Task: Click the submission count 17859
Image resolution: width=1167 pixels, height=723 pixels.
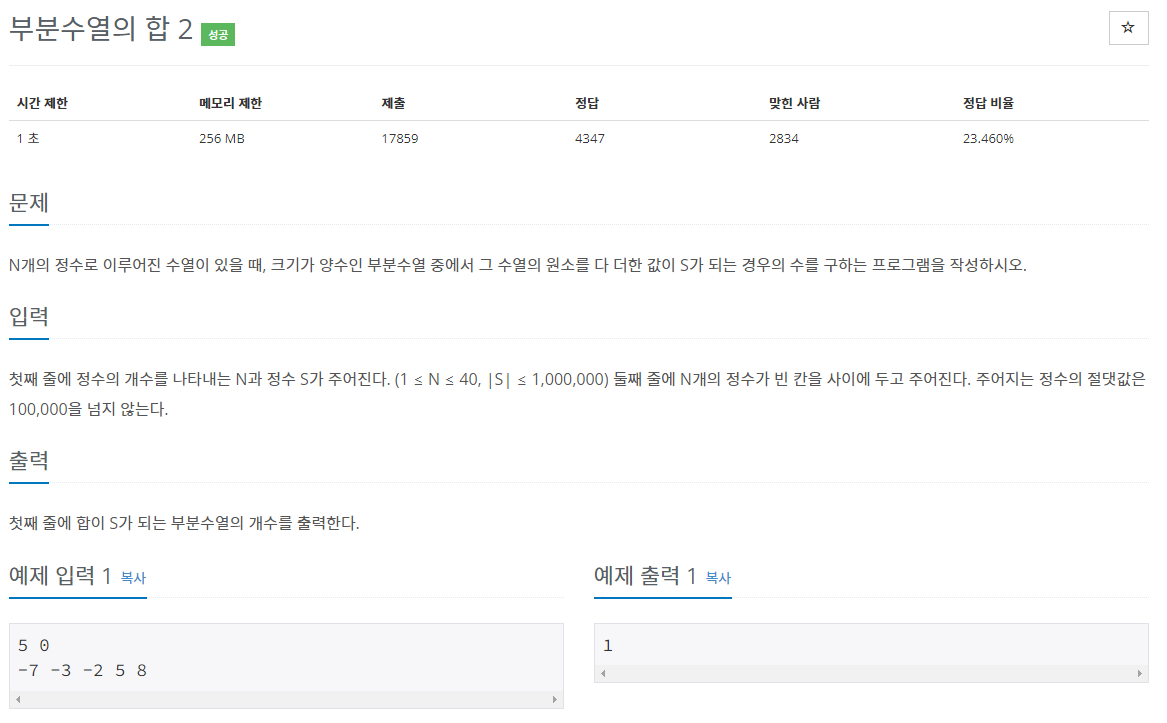Action: (x=400, y=138)
